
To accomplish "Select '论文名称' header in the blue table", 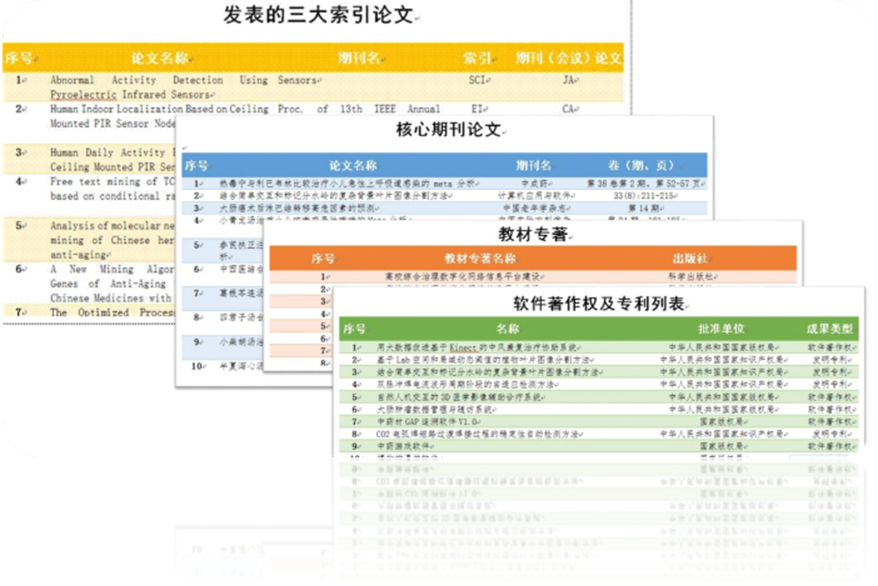I will 353,166.
